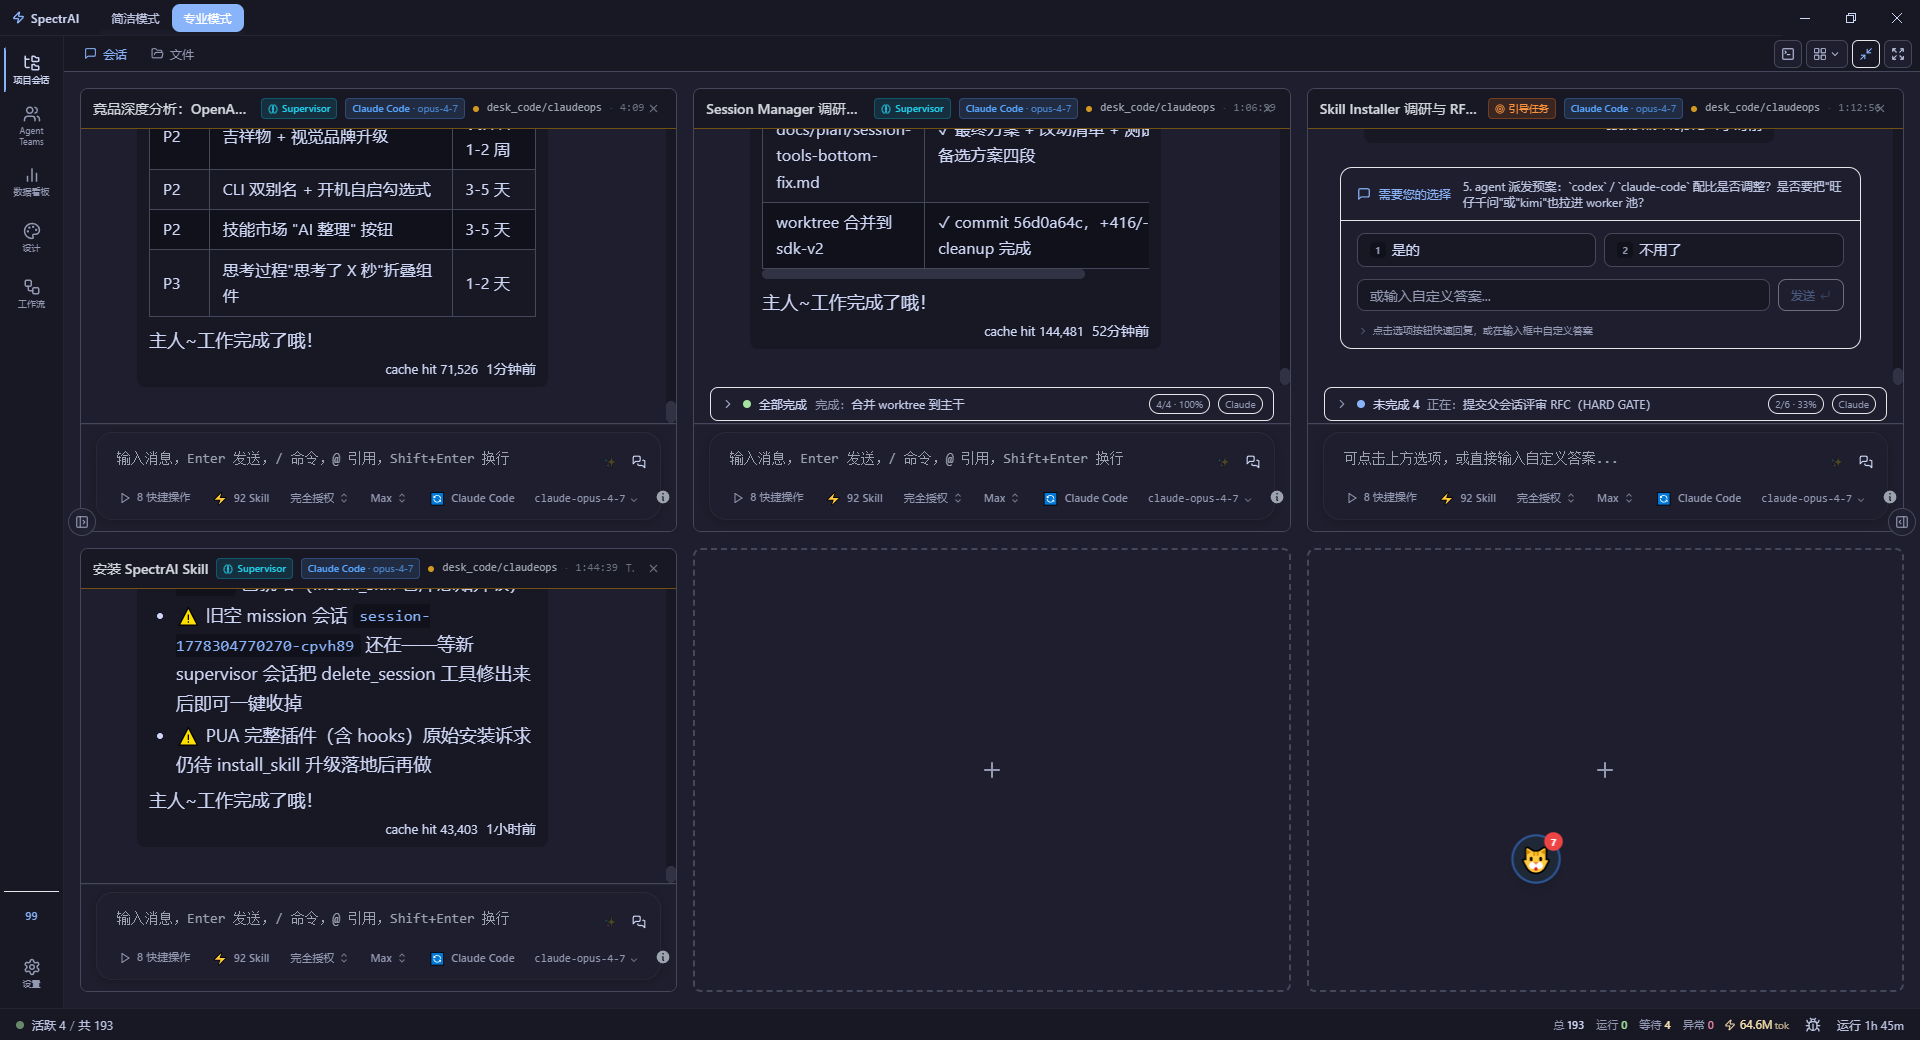Open the Max dropdown in the 竞品深度分析 panel
This screenshot has width=1920, height=1040.
pos(388,498)
